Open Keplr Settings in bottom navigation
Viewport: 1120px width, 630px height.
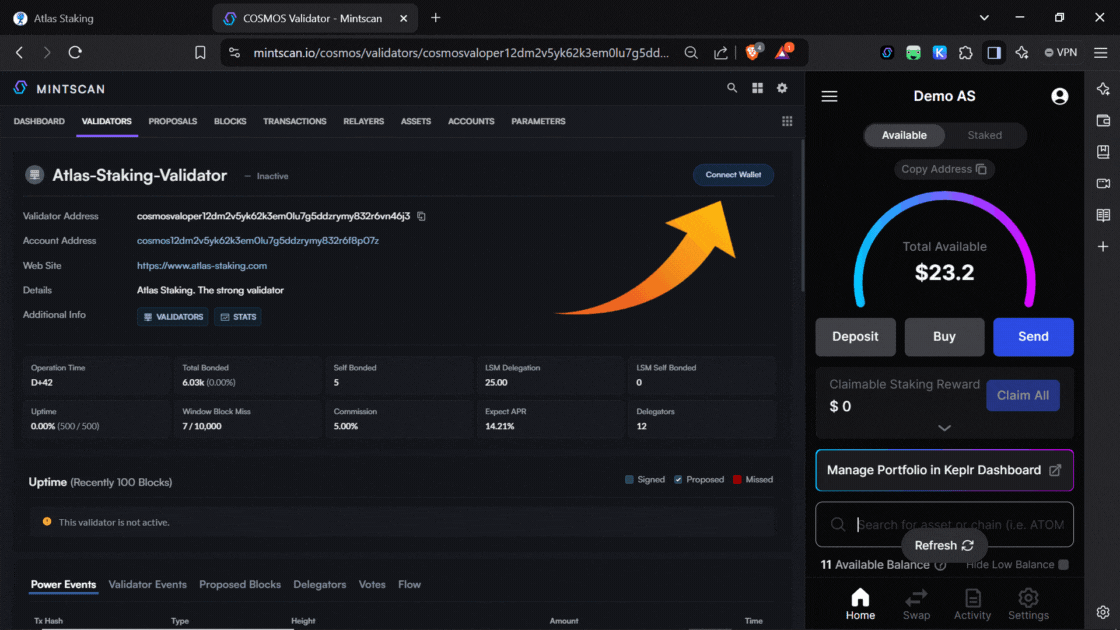tap(1028, 604)
